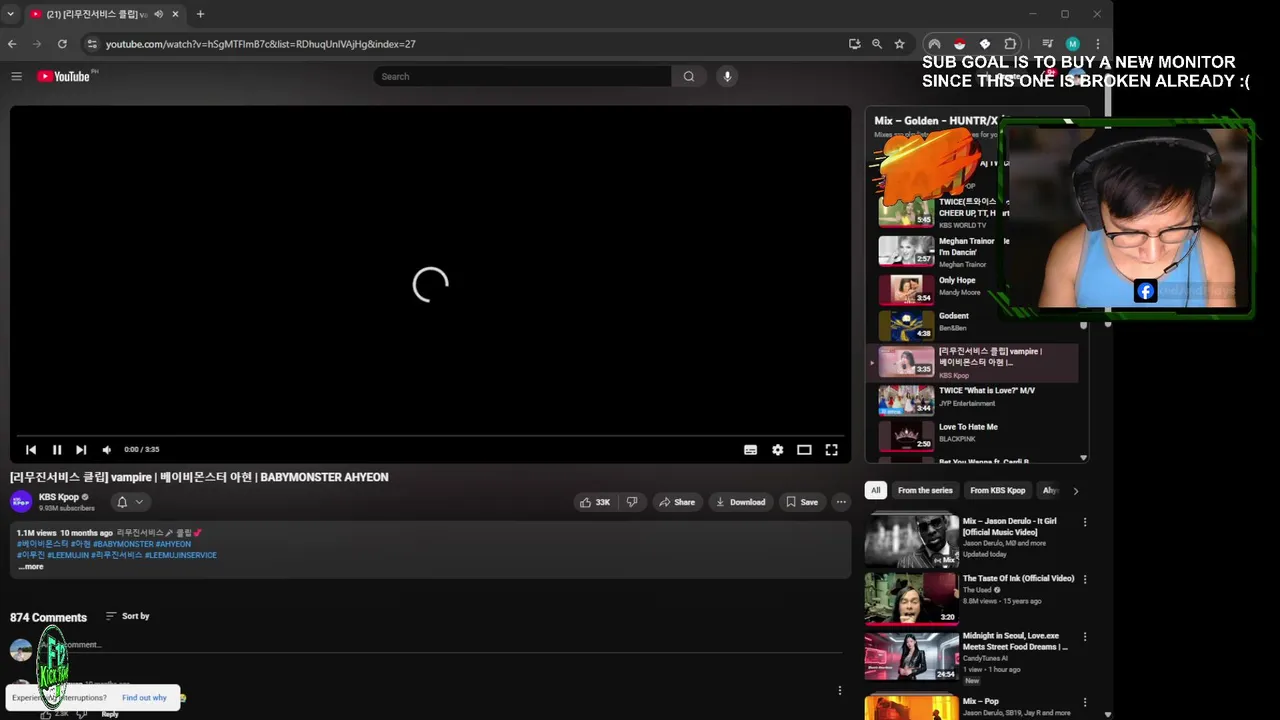
Task: Switch to theater mode
Action: tap(804, 450)
